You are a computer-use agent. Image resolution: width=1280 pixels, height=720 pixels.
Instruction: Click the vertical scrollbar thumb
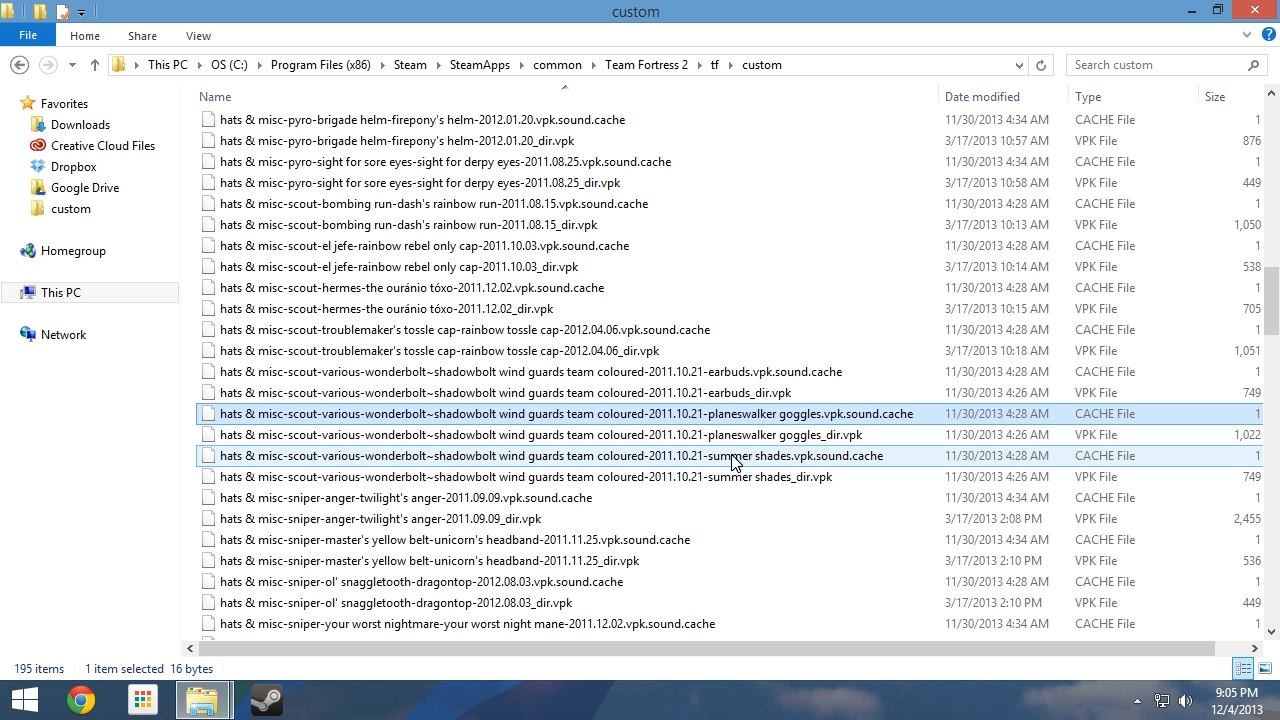(x=1271, y=300)
